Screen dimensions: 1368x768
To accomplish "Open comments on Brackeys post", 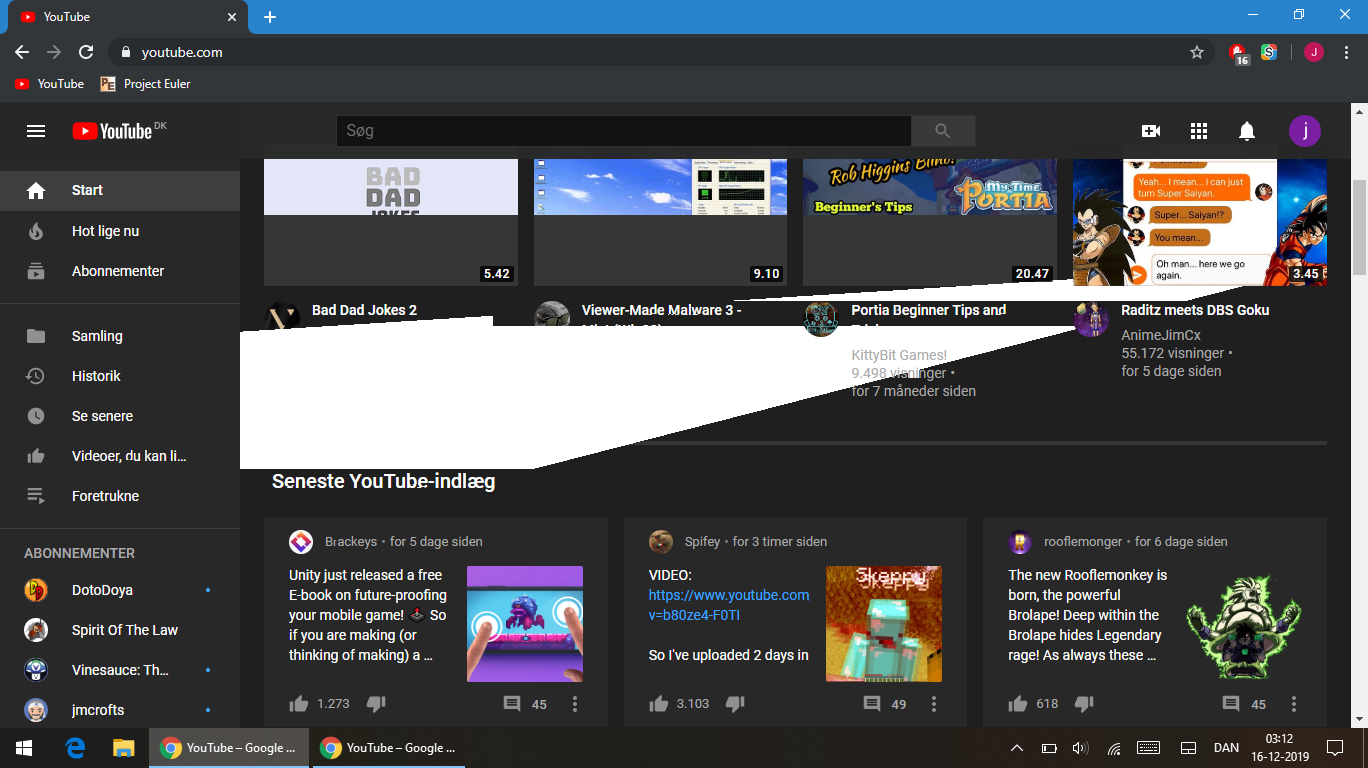I will pos(512,704).
